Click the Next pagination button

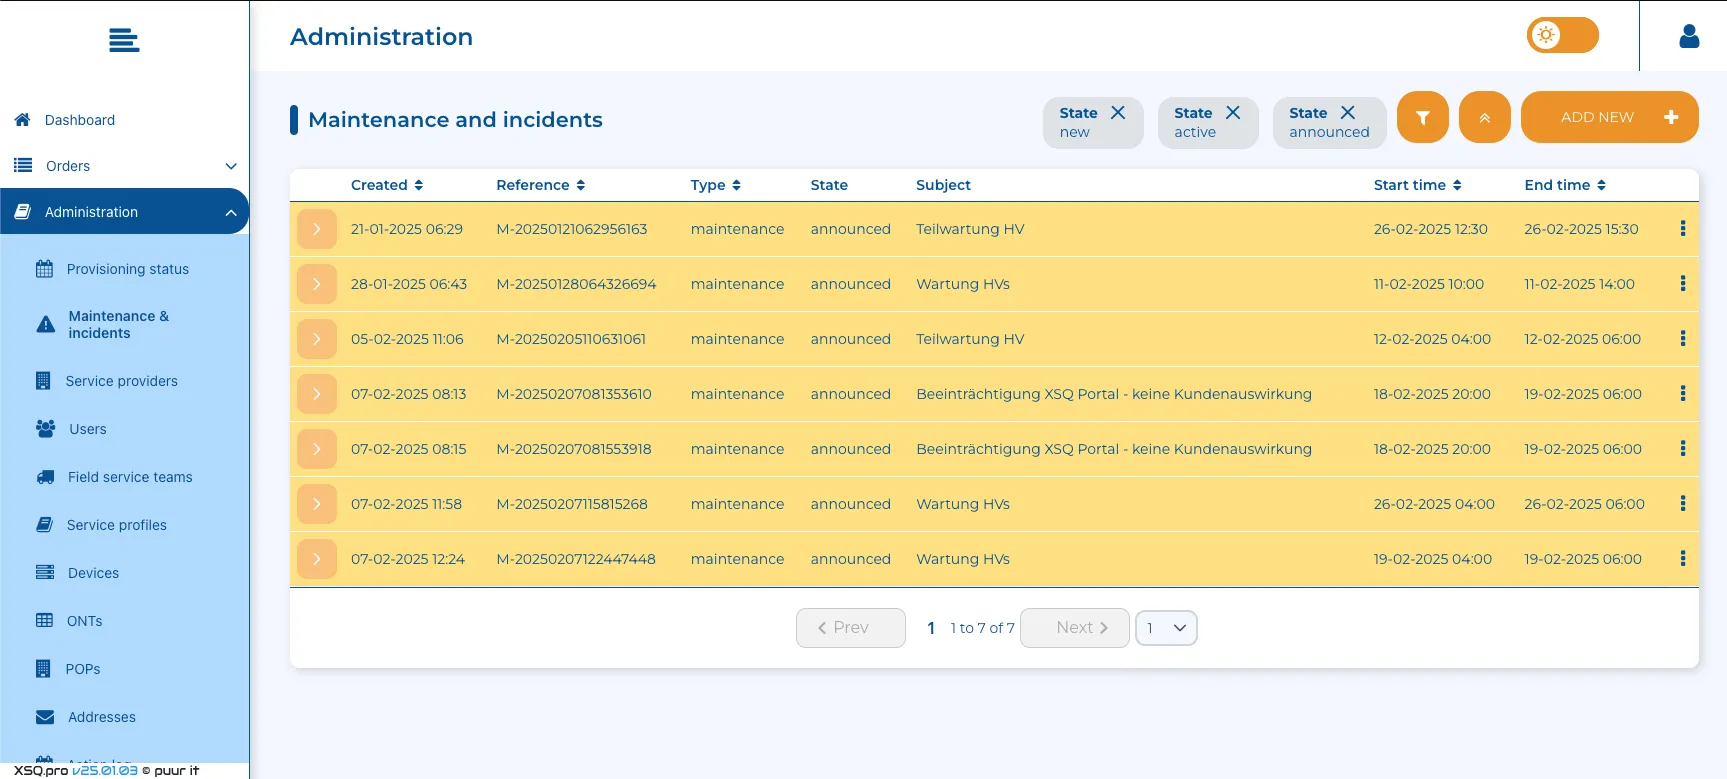coord(1075,628)
